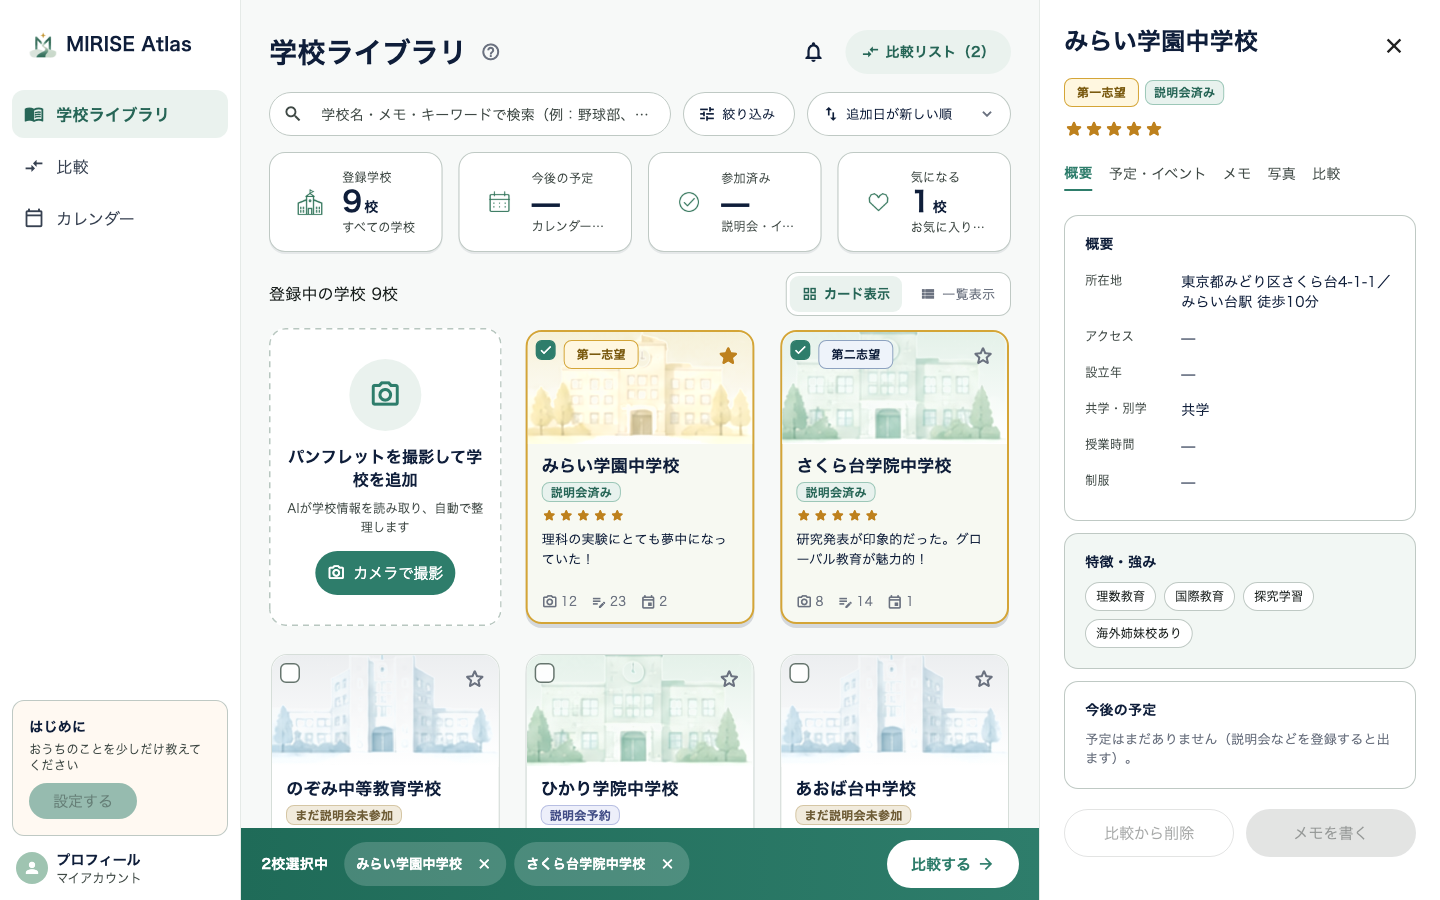Check the ひかり学院中学校 card checkbox

pos(545,673)
